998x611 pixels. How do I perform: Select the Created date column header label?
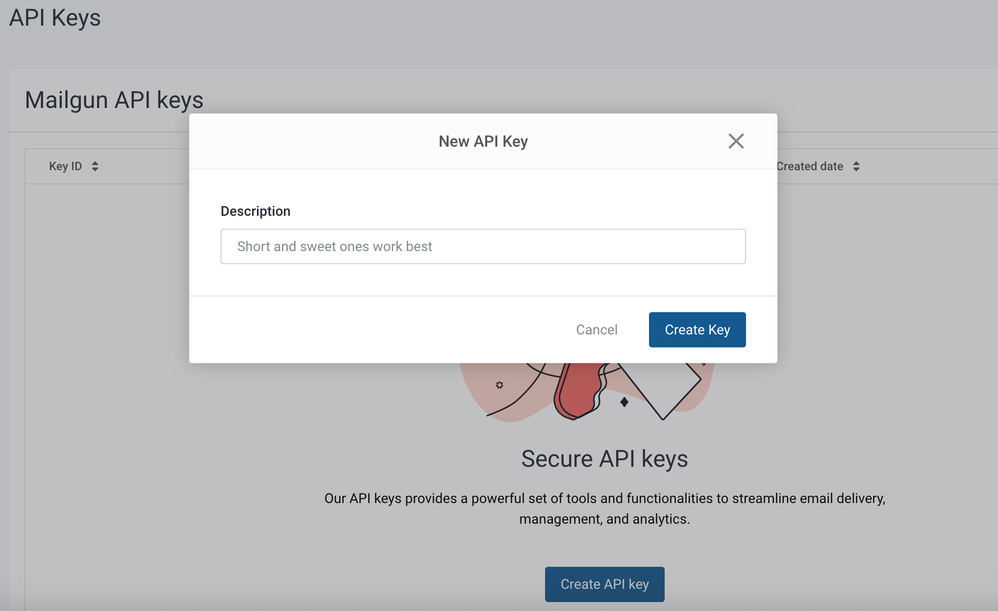tap(810, 166)
